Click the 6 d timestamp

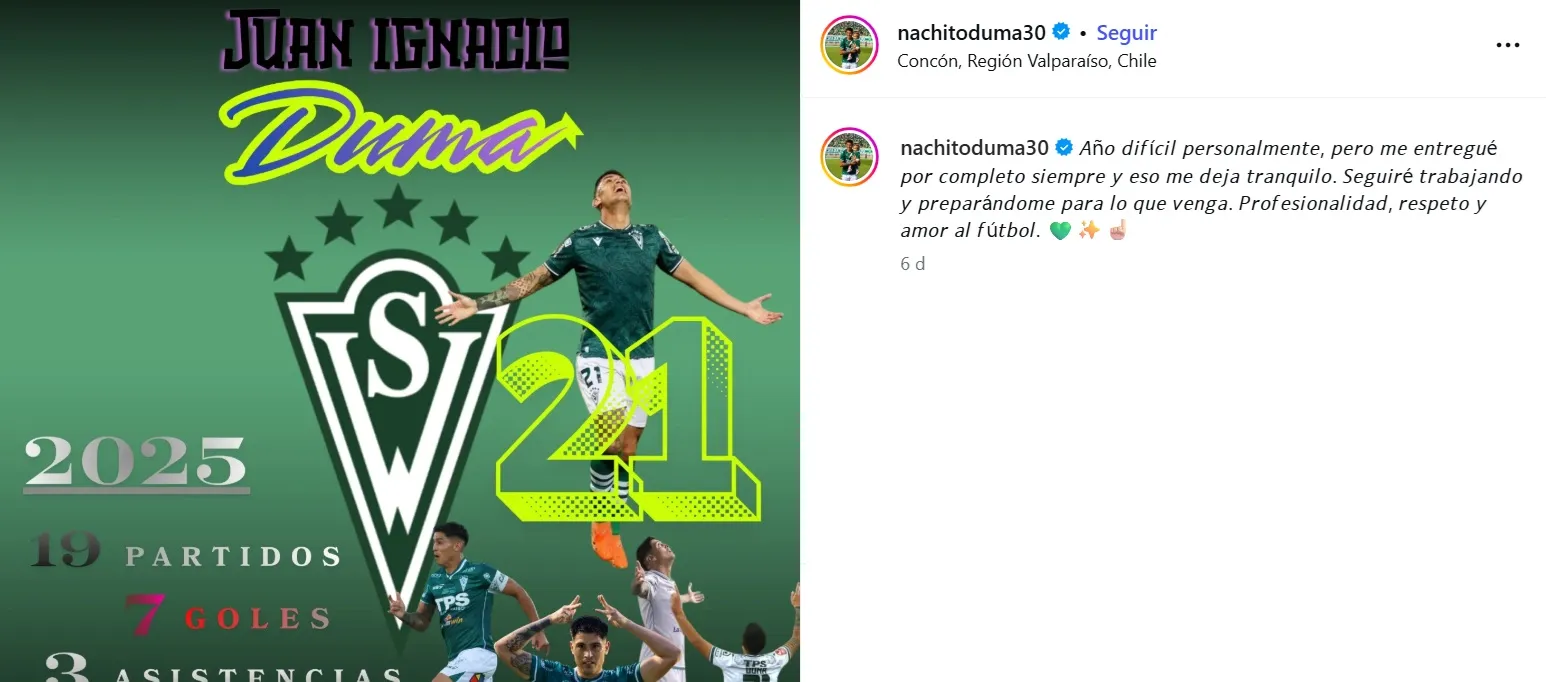coord(912,264)
